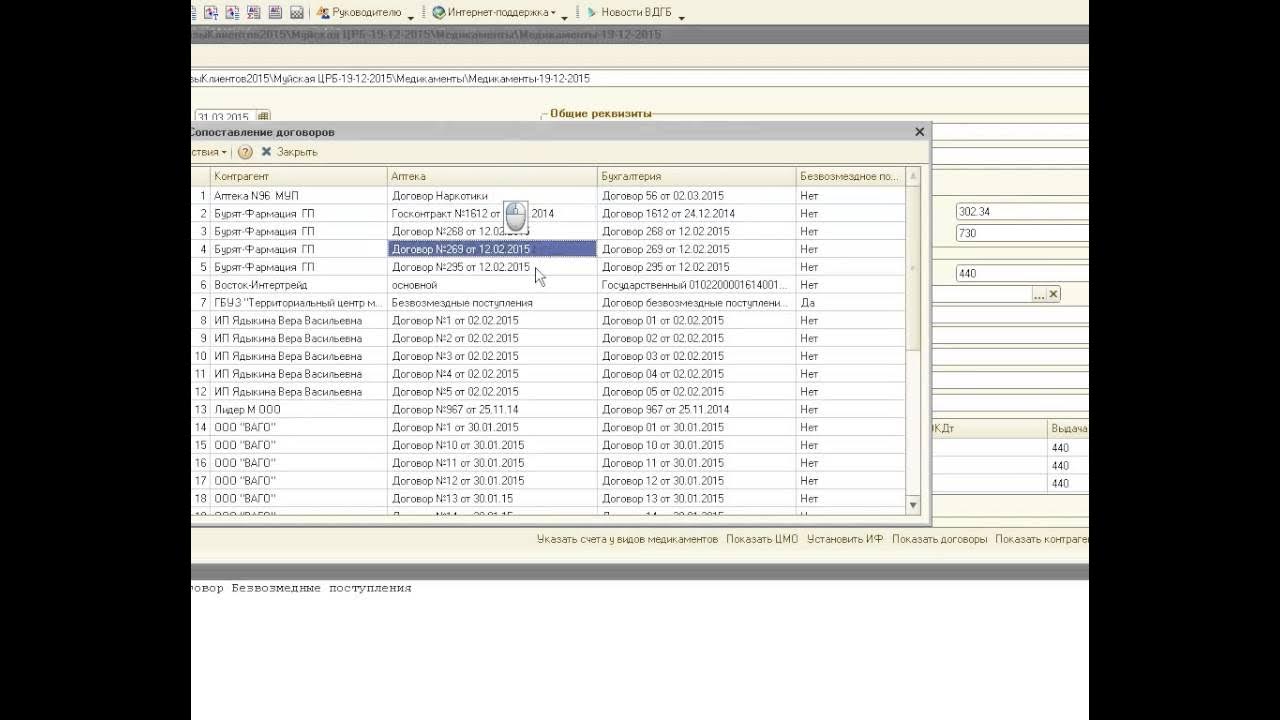Viewport: 1280px width, 720px height.
Task: Open the toolbar options arrow after Новости ВДГБ
Action: [x=680, y=17]
